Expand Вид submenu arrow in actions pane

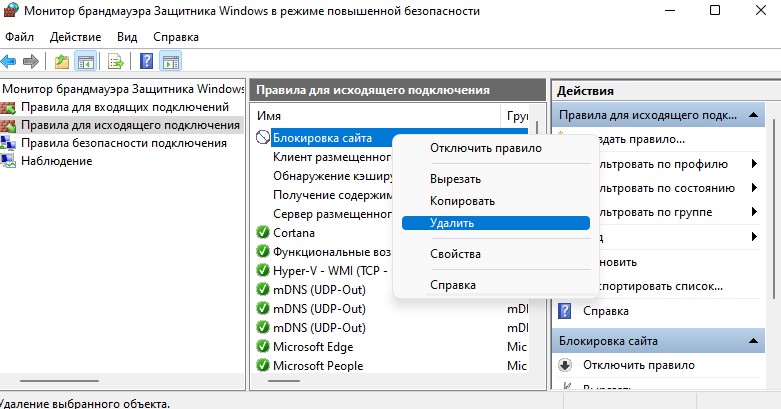click(754, 236)
